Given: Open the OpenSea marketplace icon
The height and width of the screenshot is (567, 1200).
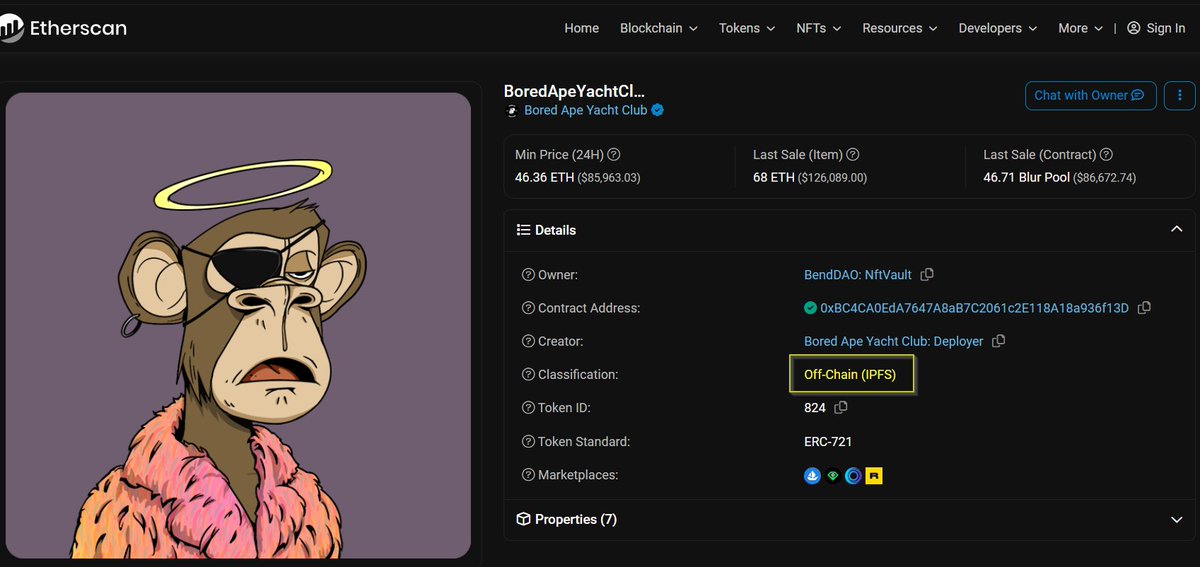Looking at the screenshot, I should [x=812, y=476].
